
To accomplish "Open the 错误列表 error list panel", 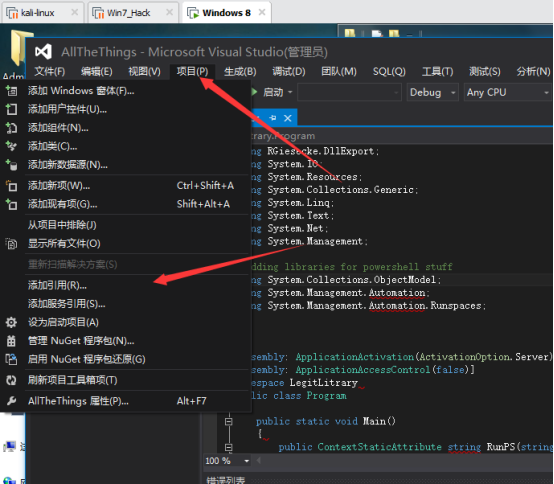I will click(225, 480).
